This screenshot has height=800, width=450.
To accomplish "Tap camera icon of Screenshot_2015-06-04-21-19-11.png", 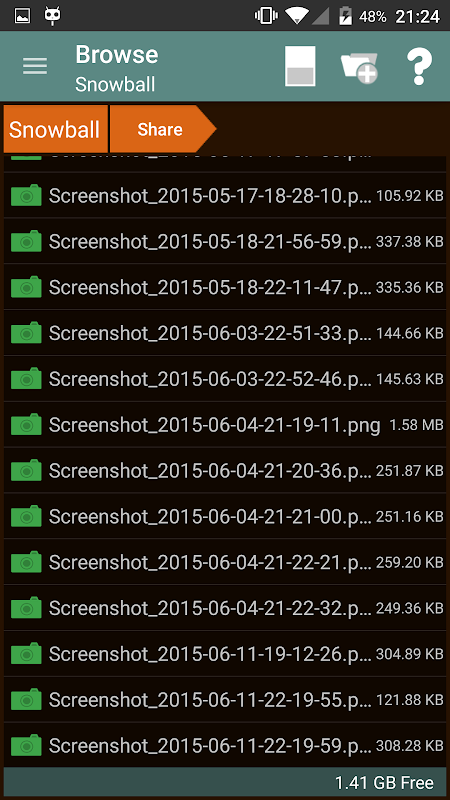I will [26, 424].
